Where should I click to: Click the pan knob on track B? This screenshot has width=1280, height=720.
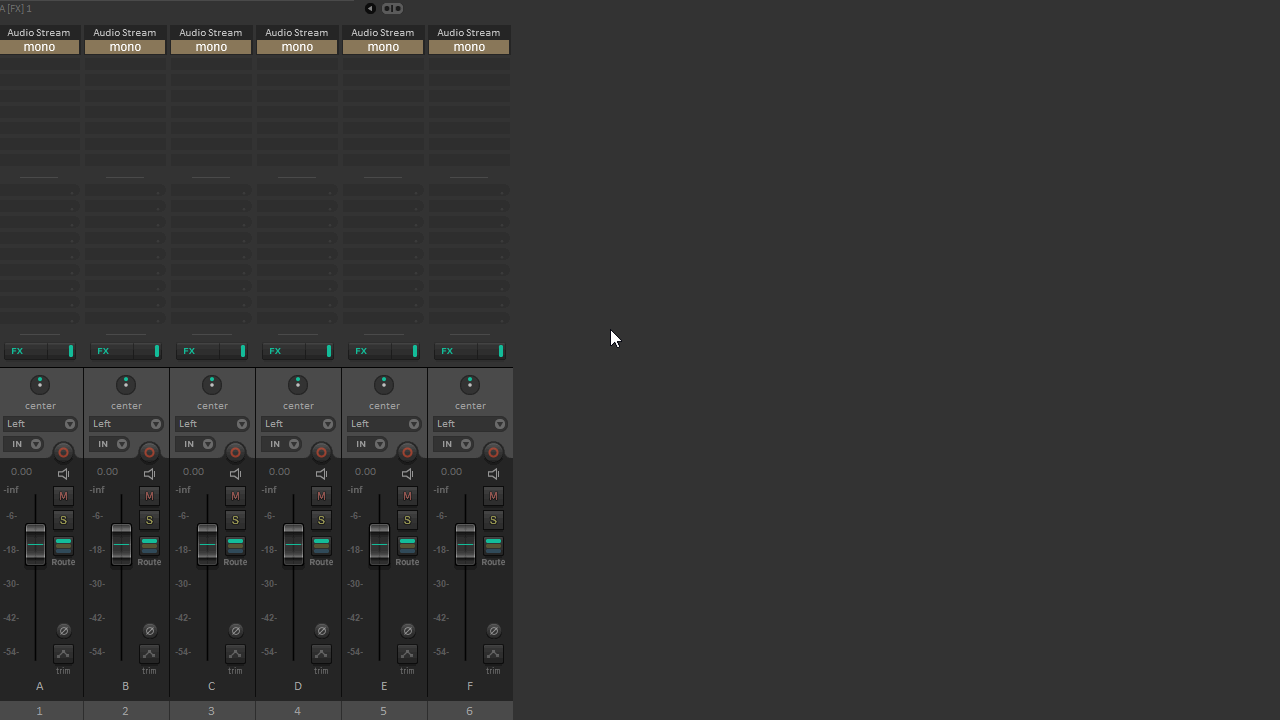126,385
